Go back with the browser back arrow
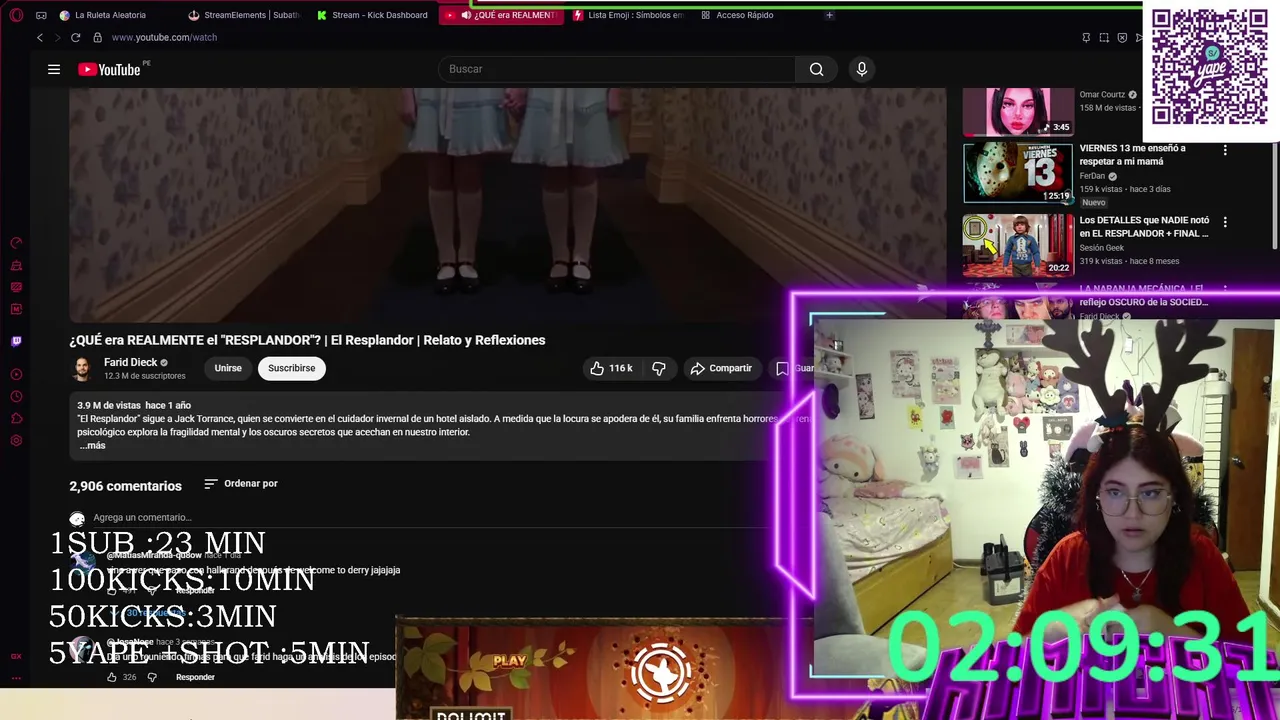1280x720 pixels. (x=40, y=37)
